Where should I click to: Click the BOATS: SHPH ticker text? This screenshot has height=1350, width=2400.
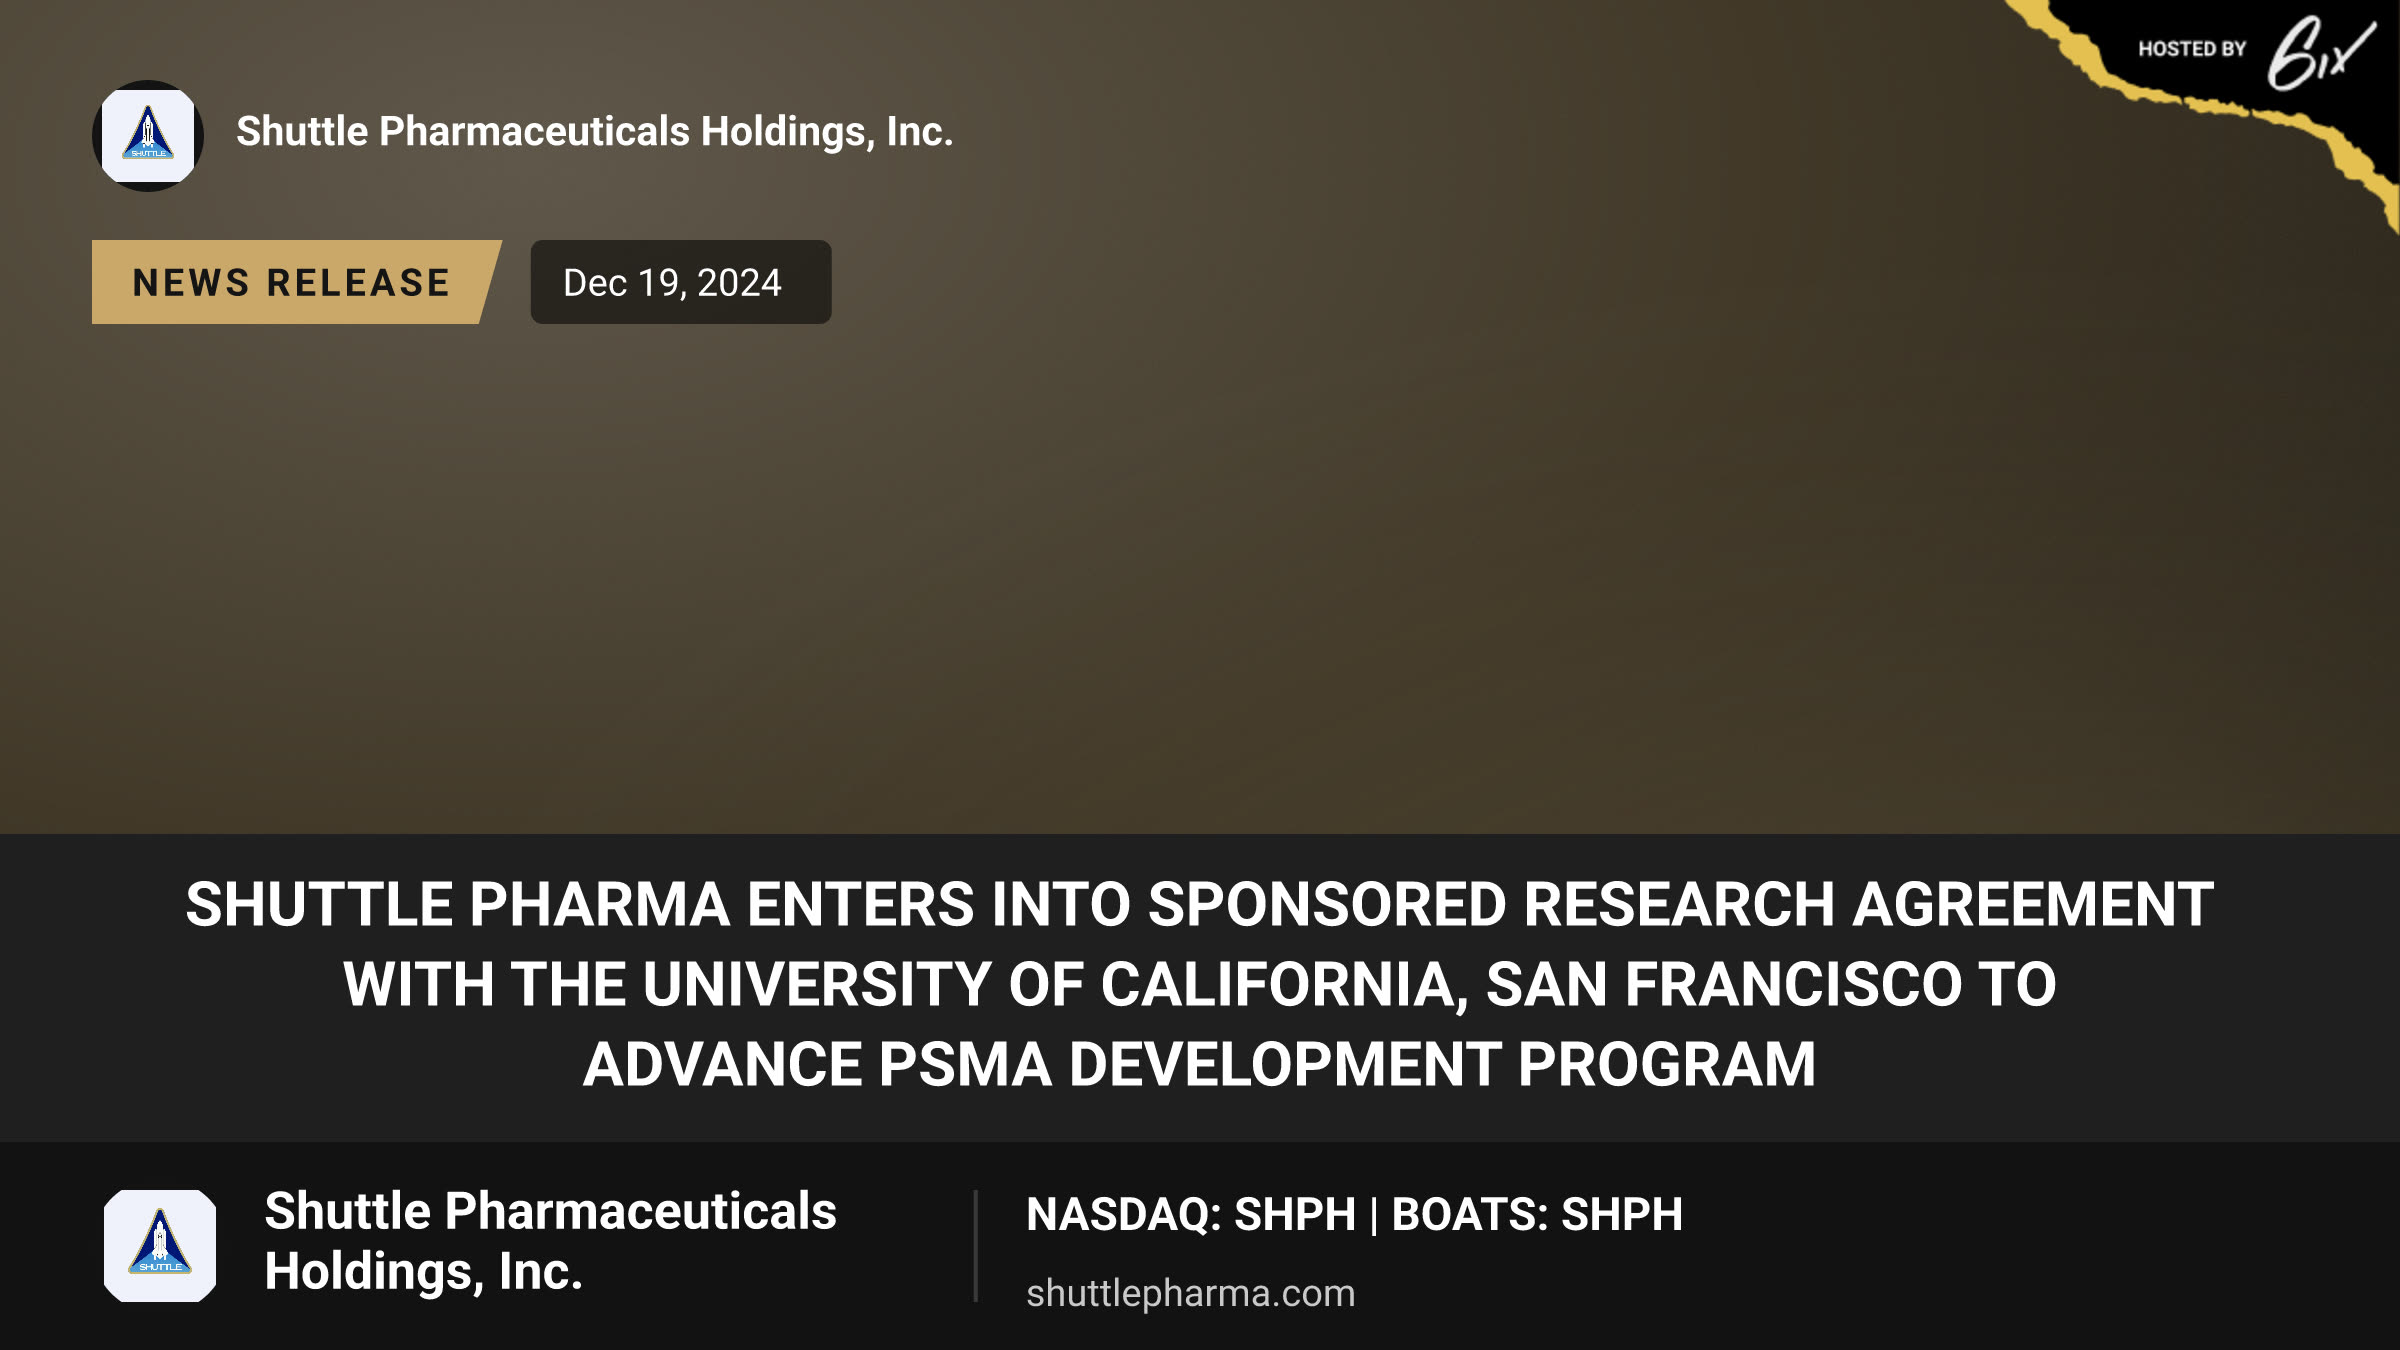pos(1537,1214)
